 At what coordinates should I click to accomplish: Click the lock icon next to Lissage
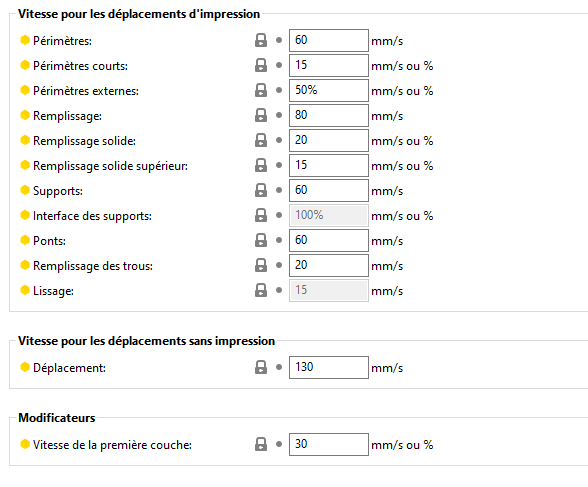[261, 290]
